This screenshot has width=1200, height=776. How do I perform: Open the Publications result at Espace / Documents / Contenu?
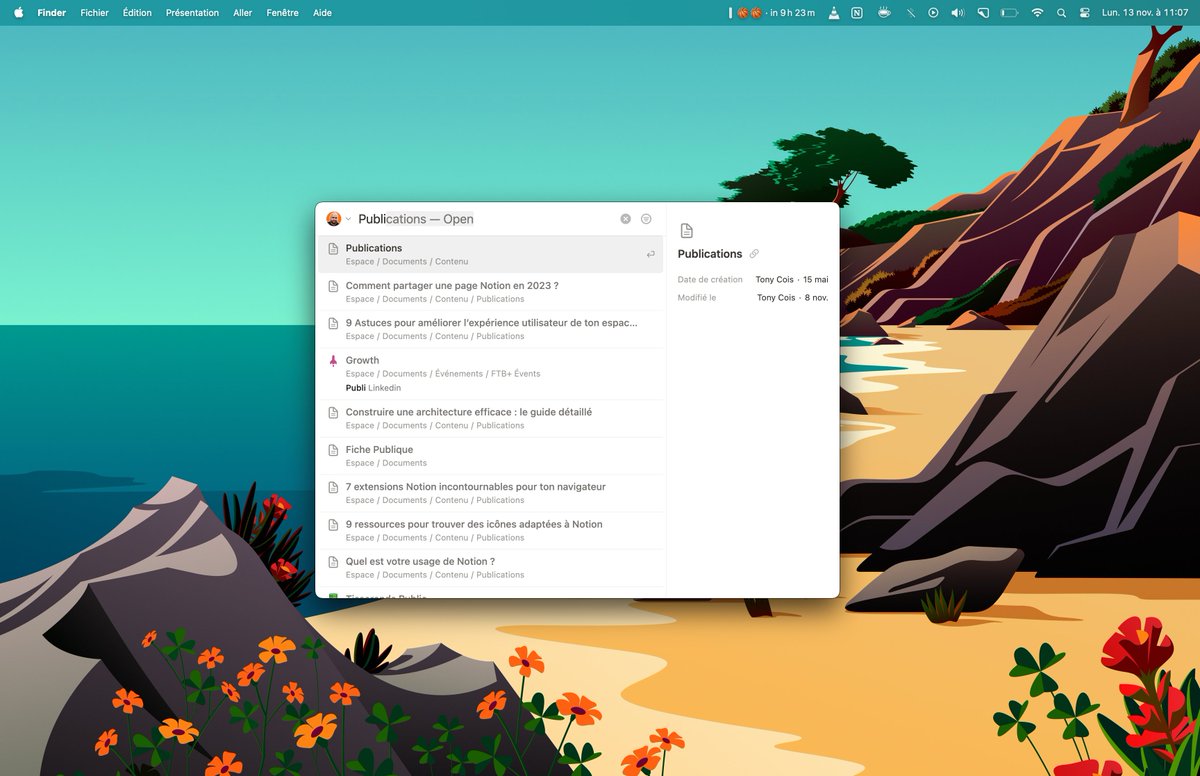click(x=490, y=254)
